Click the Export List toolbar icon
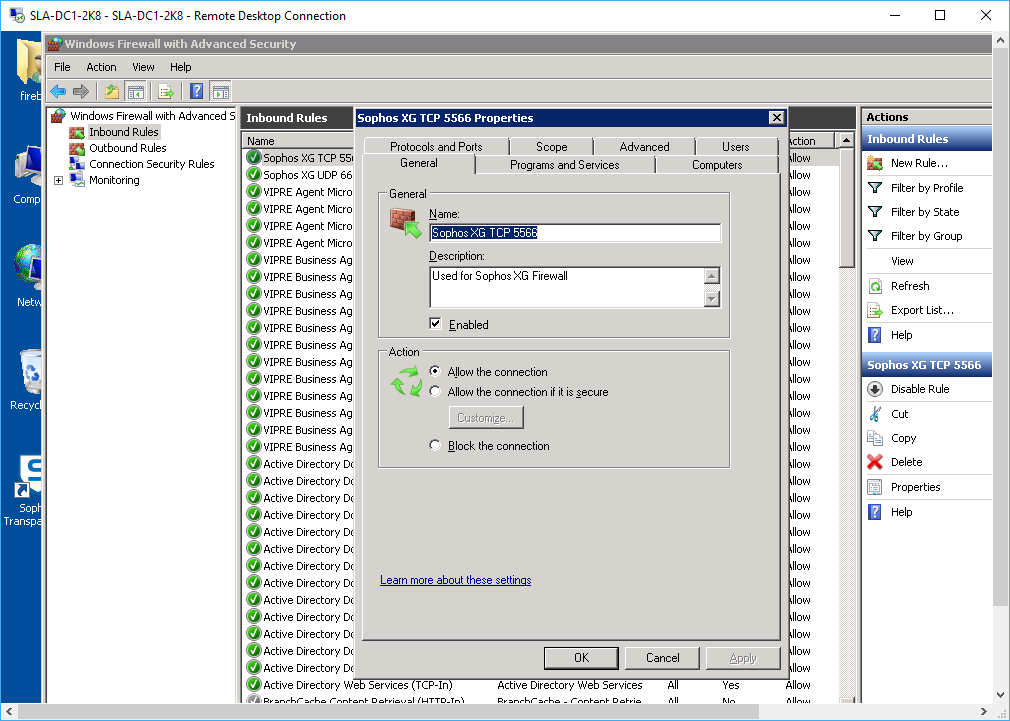 coord(166,91)
